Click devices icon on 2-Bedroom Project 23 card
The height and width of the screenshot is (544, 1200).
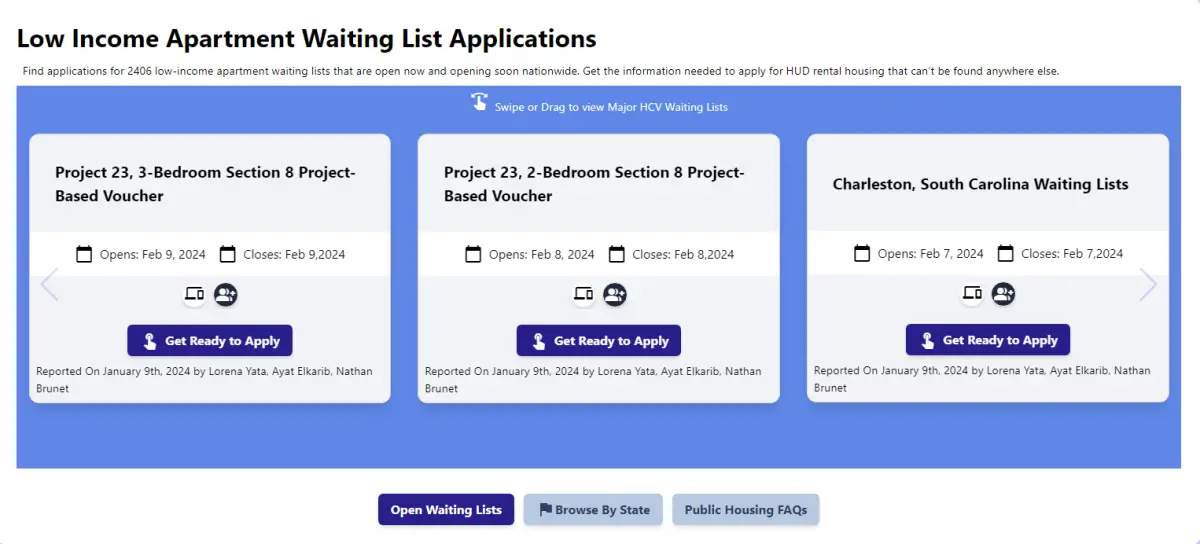pos(583,294)
